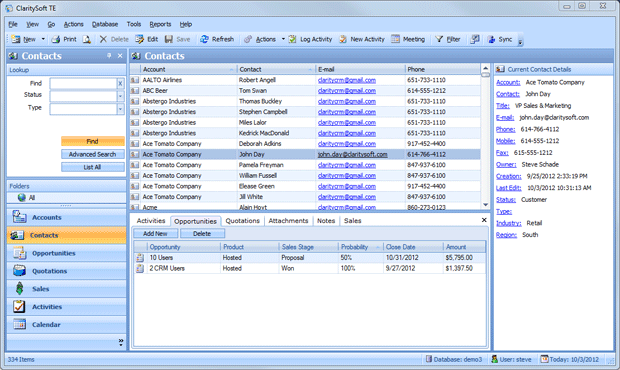Click the New record toolbar icon
620x370 pixels.
point(16,39)
